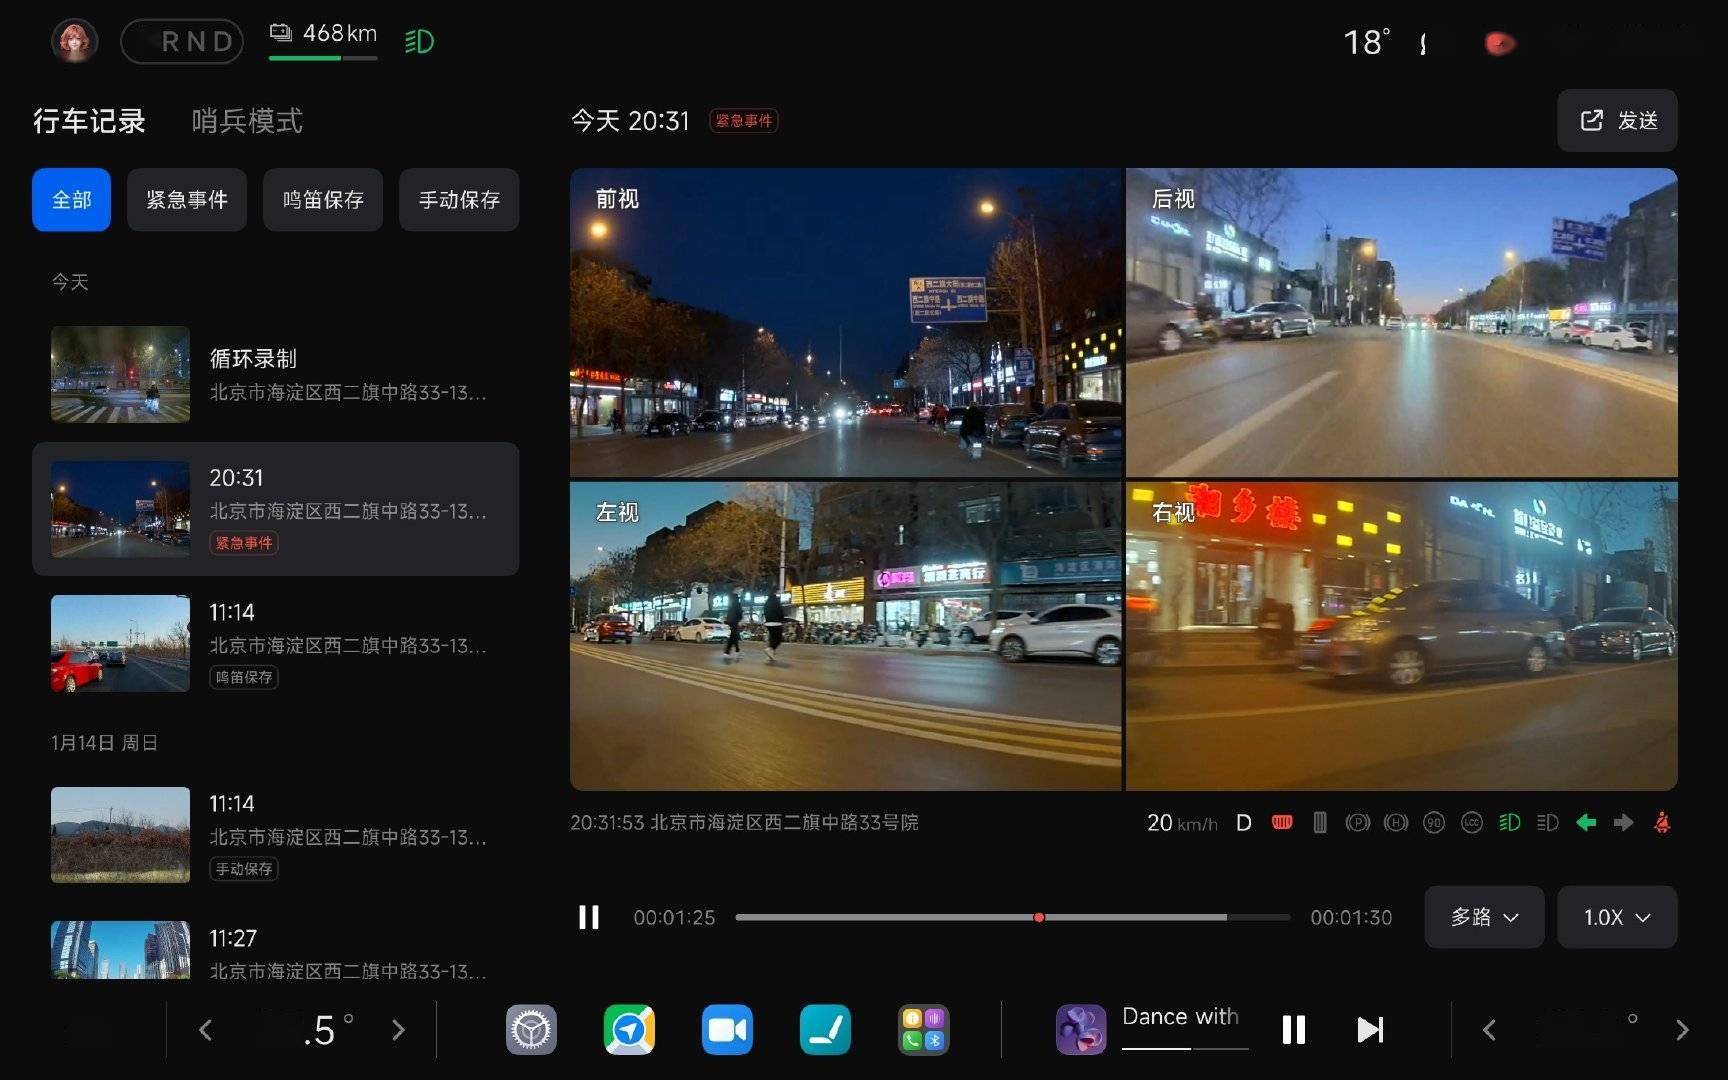This screenshot has height=1080, width=1728.
Task: Open the 11:27 recording entry
Action: (x=275, y=950)
